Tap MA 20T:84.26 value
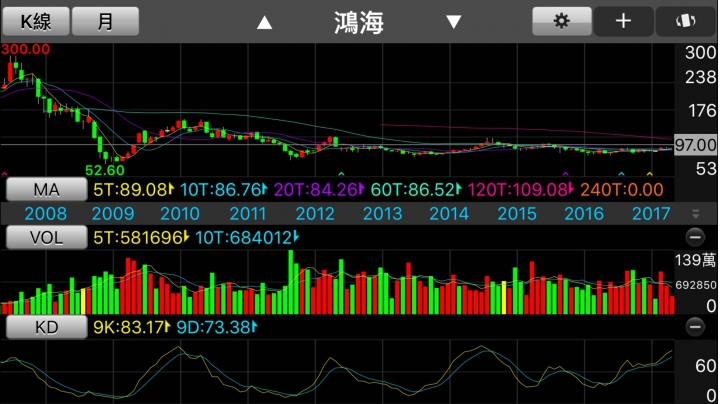The width and height of the screenshot is (720, 404). click(x=319, y=190)
